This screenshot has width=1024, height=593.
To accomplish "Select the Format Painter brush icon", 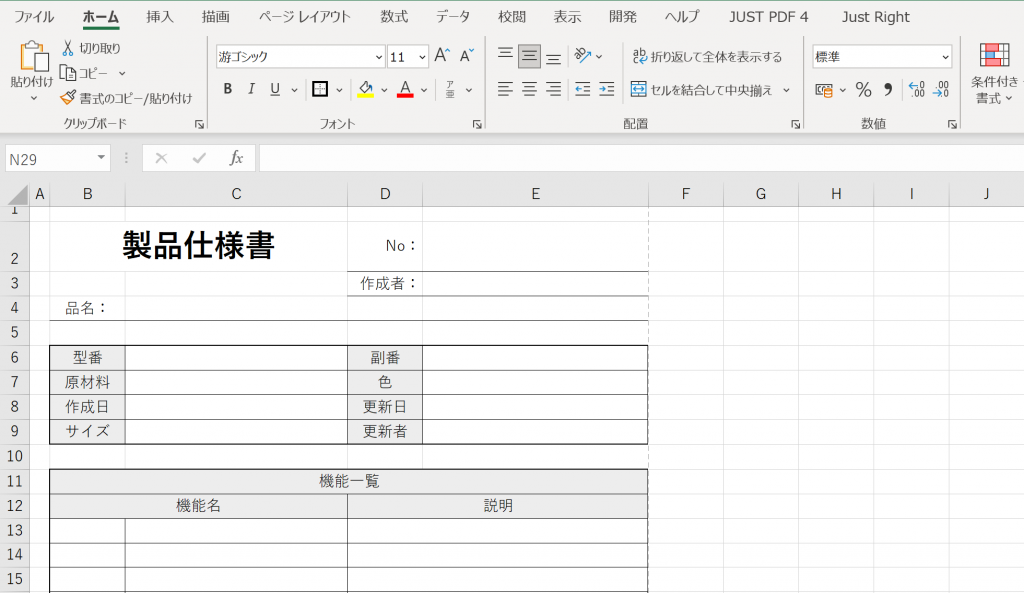I will (68, 98).
